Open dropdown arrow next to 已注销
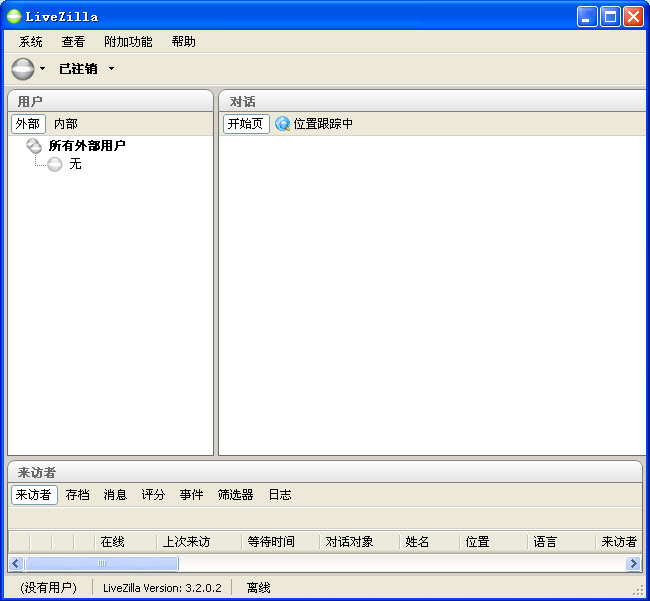 pos(111,68)
